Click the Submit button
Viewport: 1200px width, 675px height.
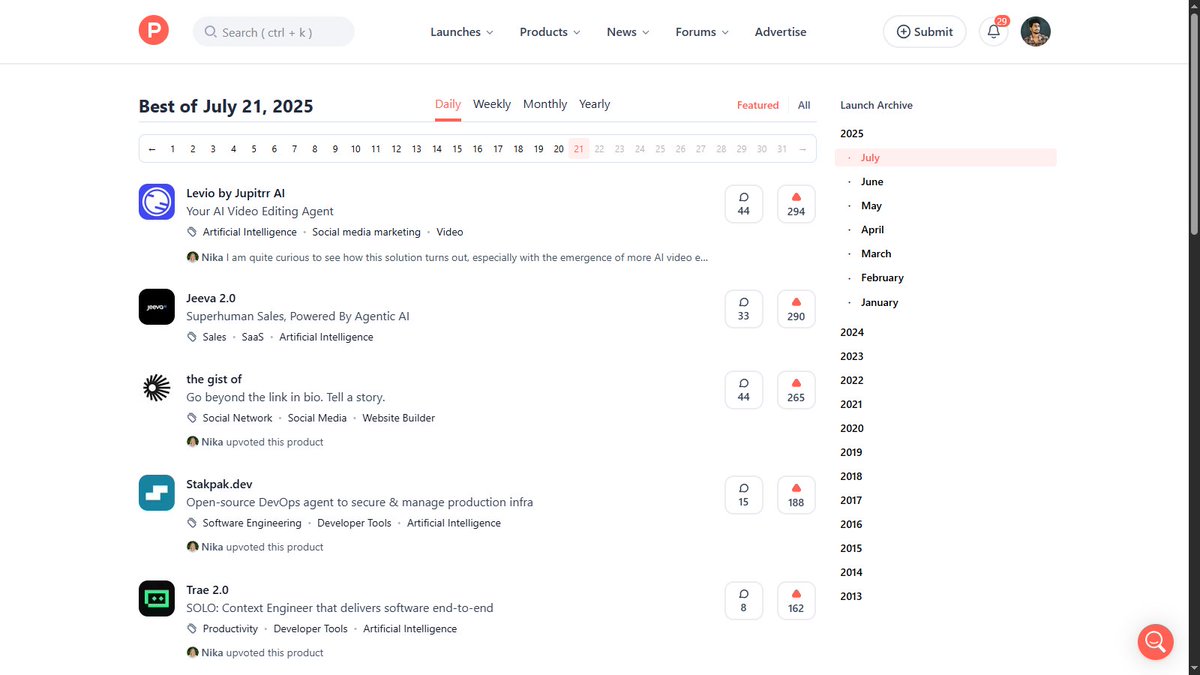coord(925,32)
